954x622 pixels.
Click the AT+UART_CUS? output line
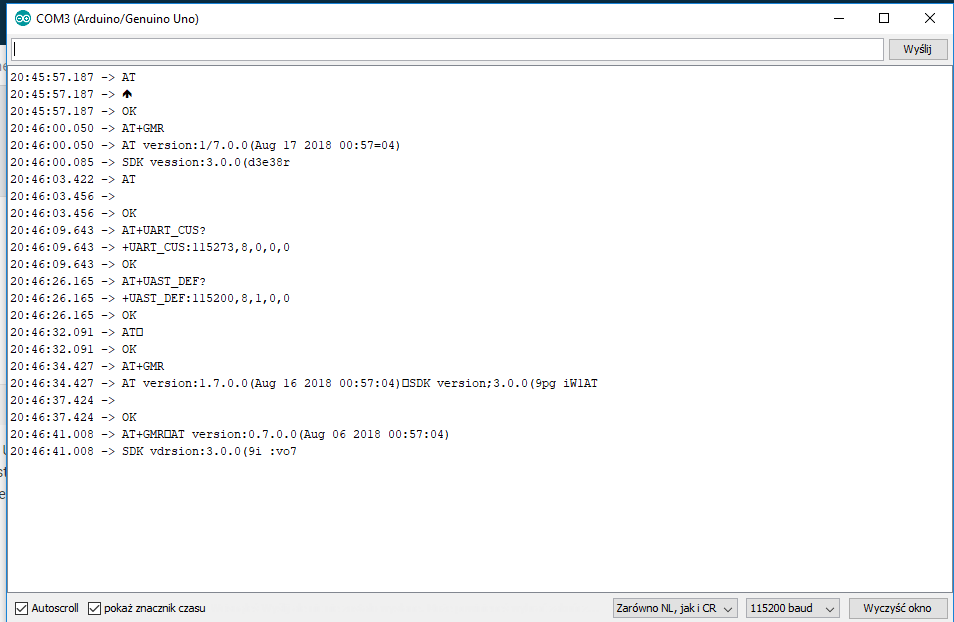[108, 231]
